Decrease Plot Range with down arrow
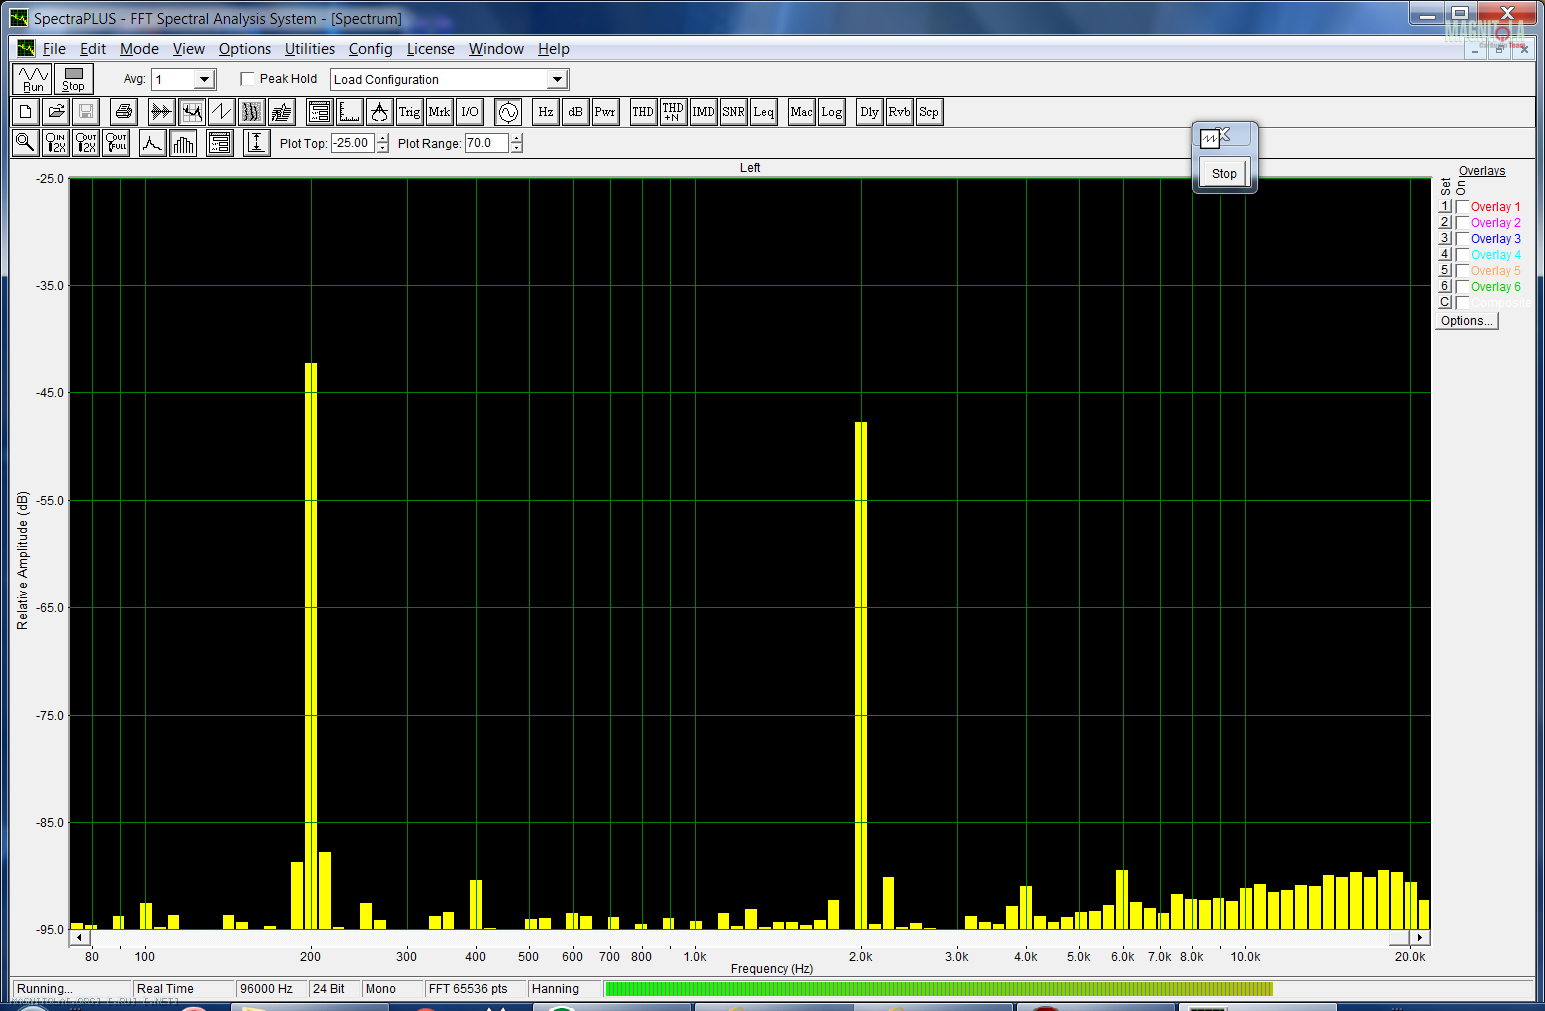This screenshot has height=1011, width=1545. coord(517,148)
